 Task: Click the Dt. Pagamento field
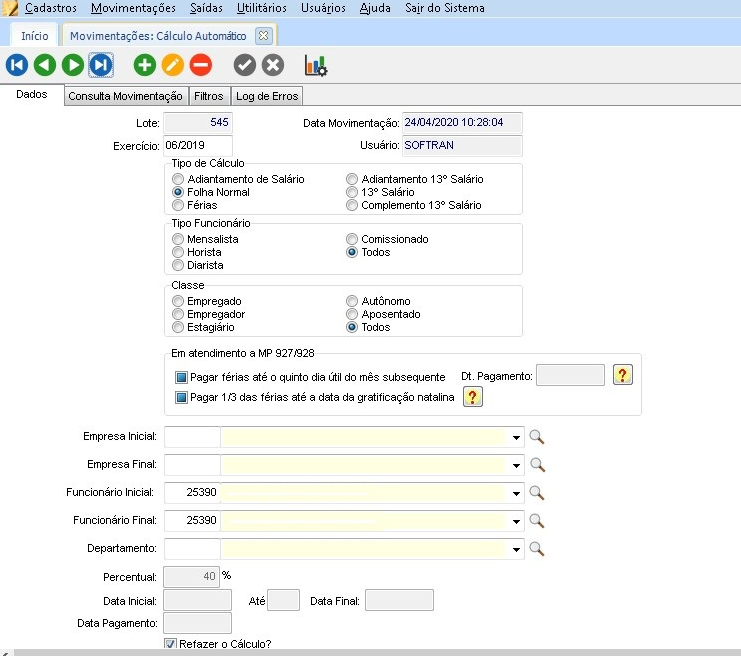(x=570, y=375)
